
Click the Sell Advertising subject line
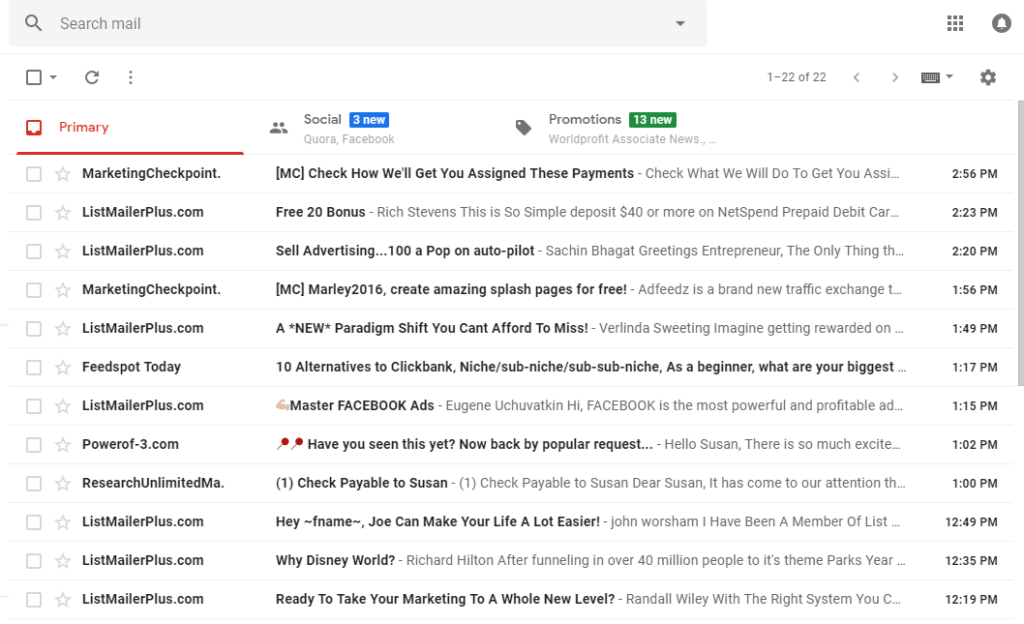(405, 251)
